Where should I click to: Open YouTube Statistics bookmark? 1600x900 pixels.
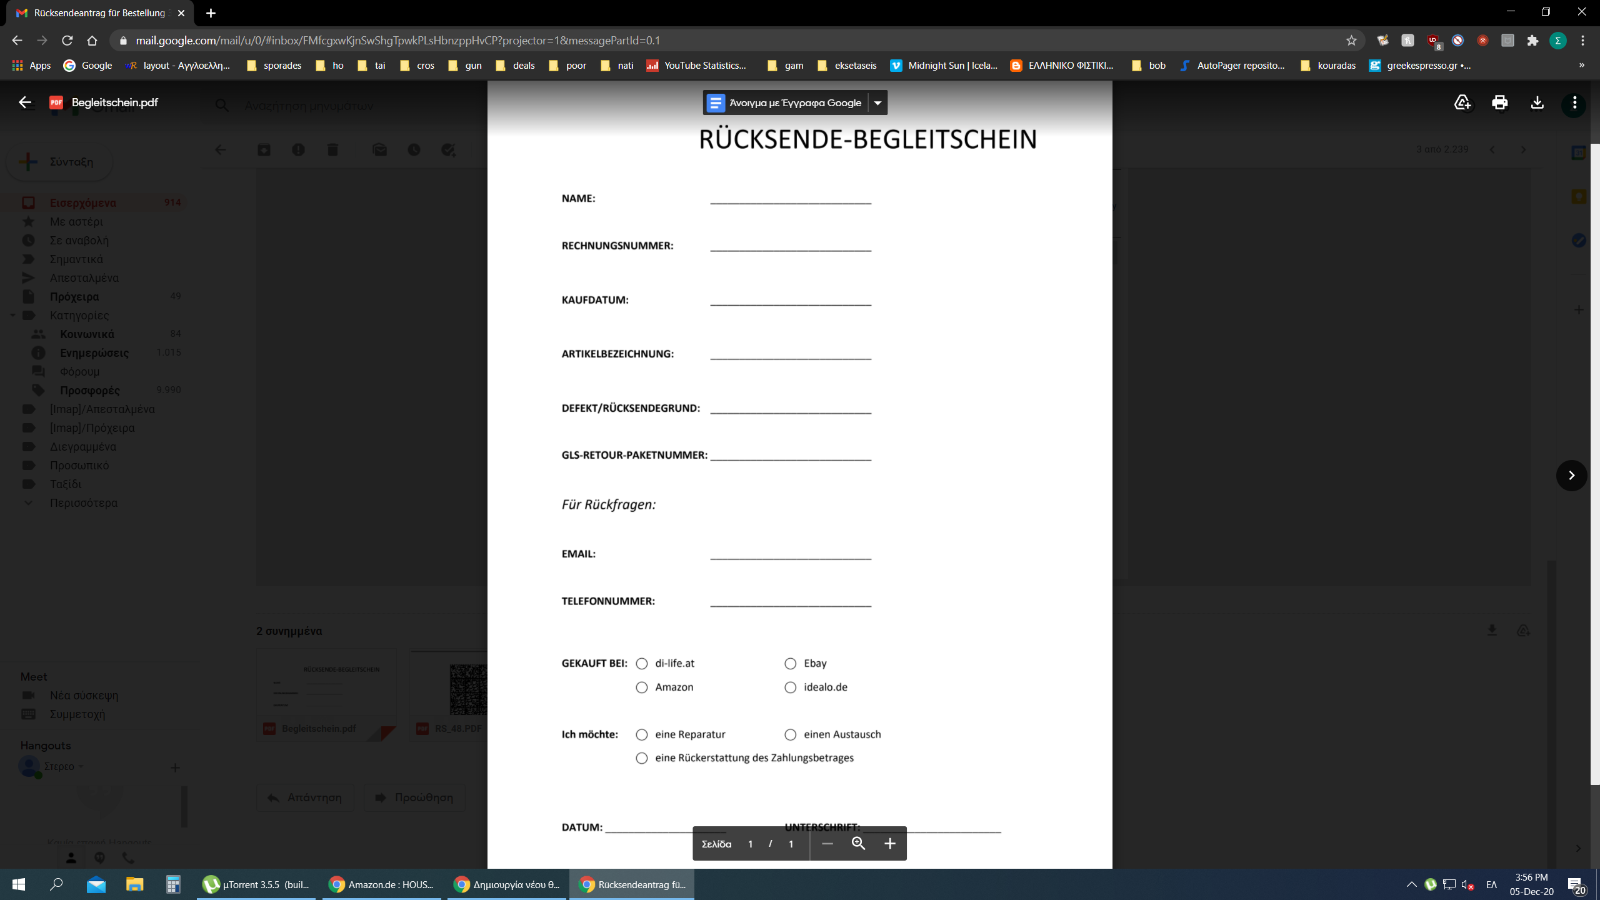[x=696, y=66]
